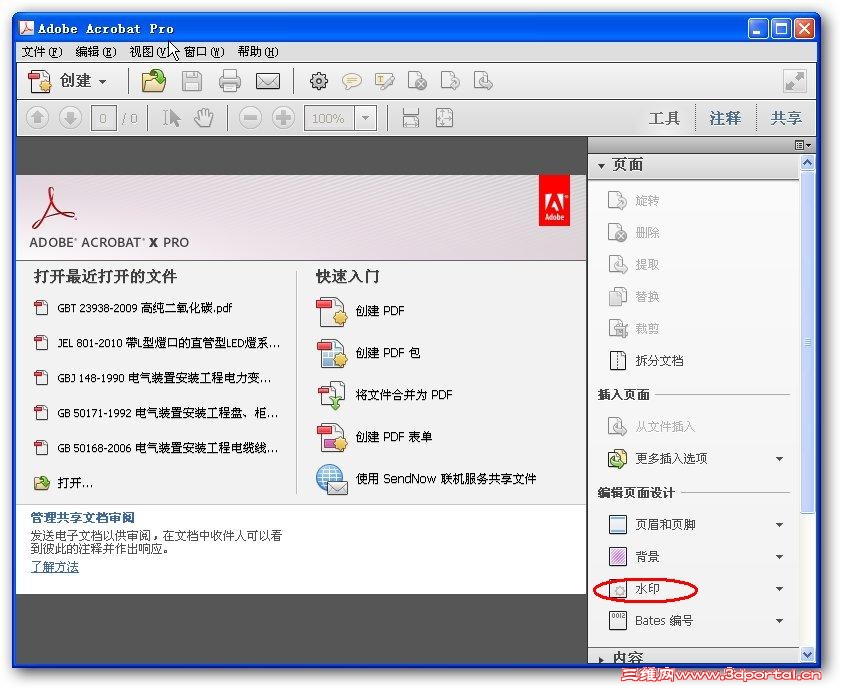
Task: Click the highlight text toolbar icon
Action: point(385,82)
